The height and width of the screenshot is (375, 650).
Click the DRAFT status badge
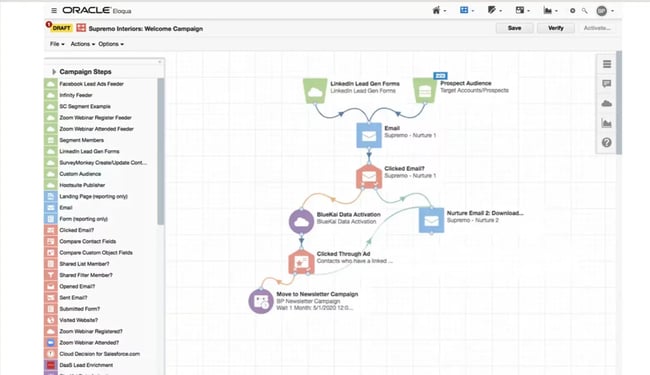pos(61,28)
